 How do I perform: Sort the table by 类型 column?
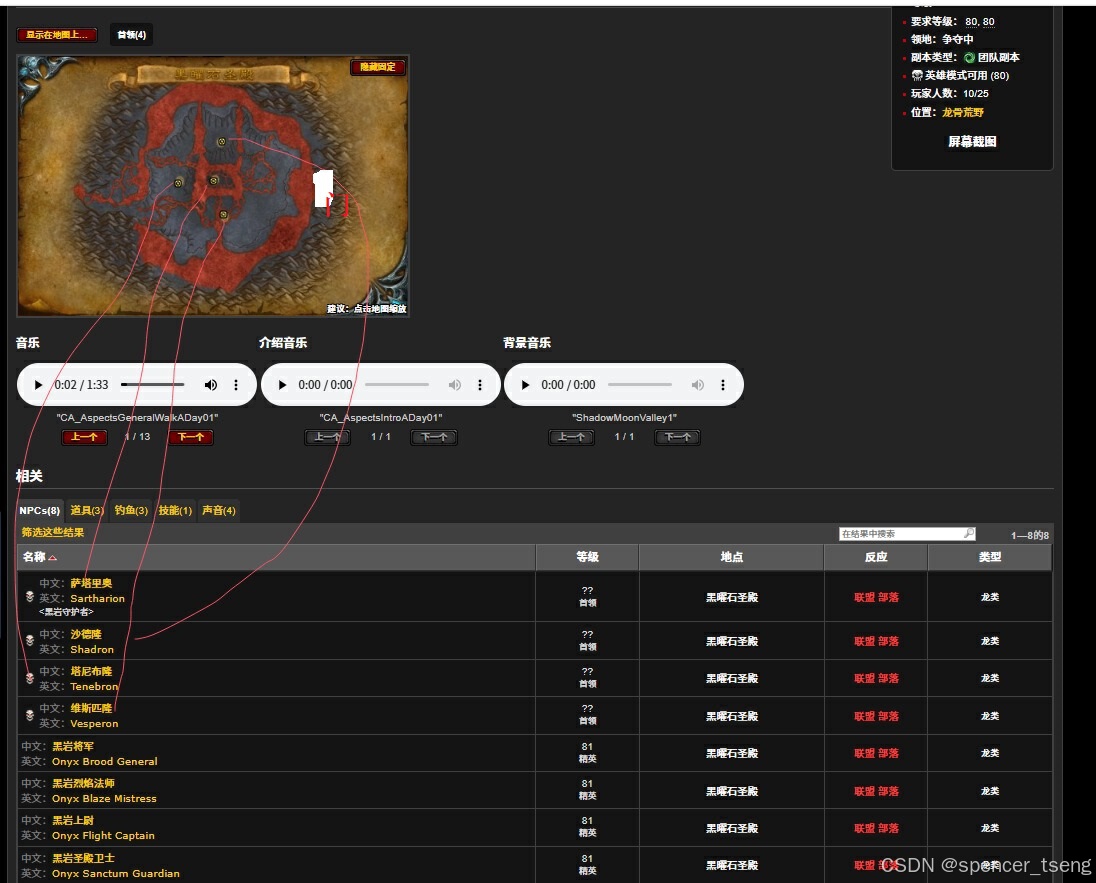pyautogui.click(x=990, y=557)
